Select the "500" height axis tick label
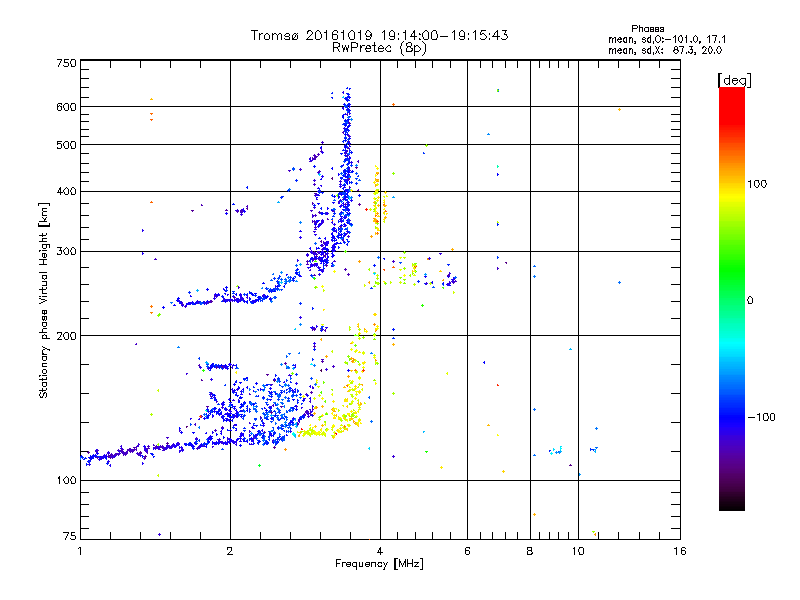The image size is (800, 600). (x=66, y=145)
